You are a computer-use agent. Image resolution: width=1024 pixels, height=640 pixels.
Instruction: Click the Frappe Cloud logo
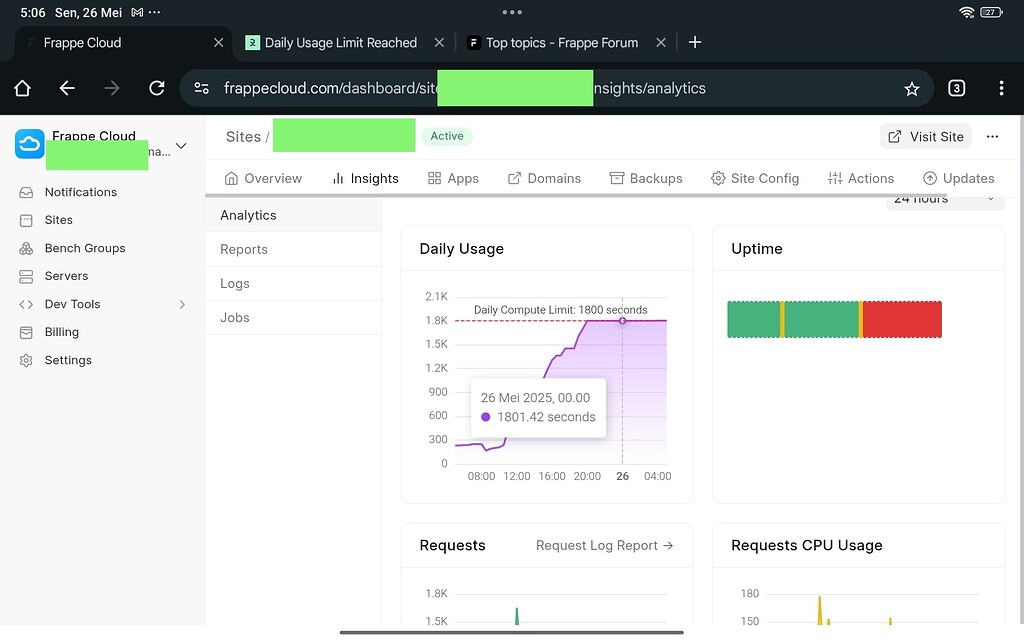point(29,143)
